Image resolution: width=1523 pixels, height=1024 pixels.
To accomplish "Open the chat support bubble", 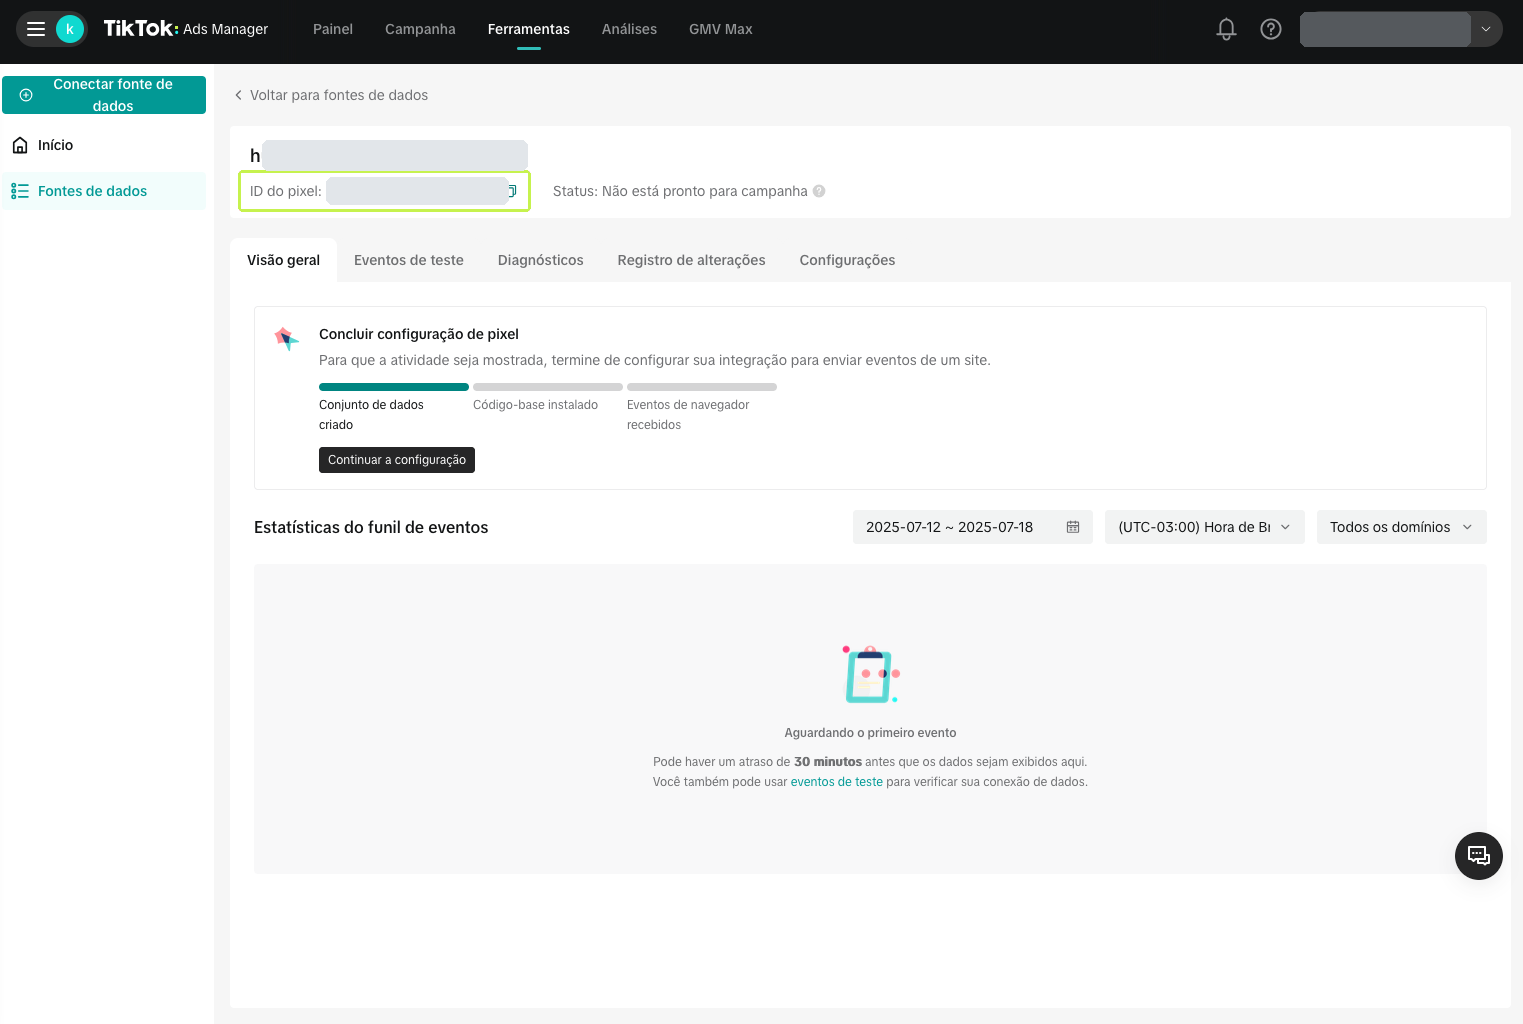I will pos(1479,856).
